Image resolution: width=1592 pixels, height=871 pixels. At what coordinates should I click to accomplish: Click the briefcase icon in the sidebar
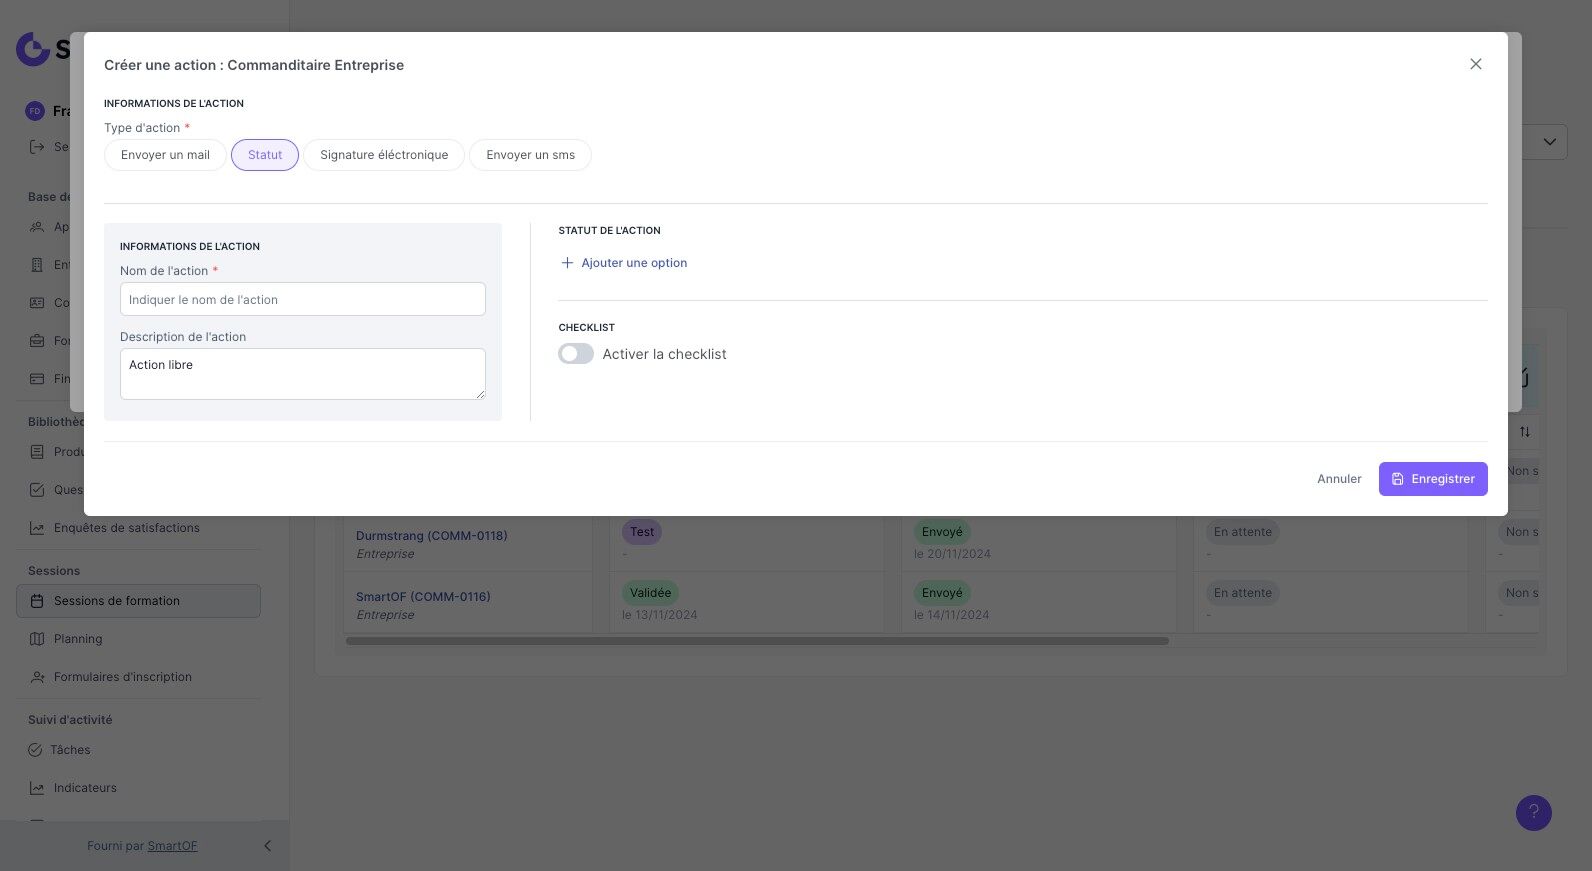coord(37,341)
